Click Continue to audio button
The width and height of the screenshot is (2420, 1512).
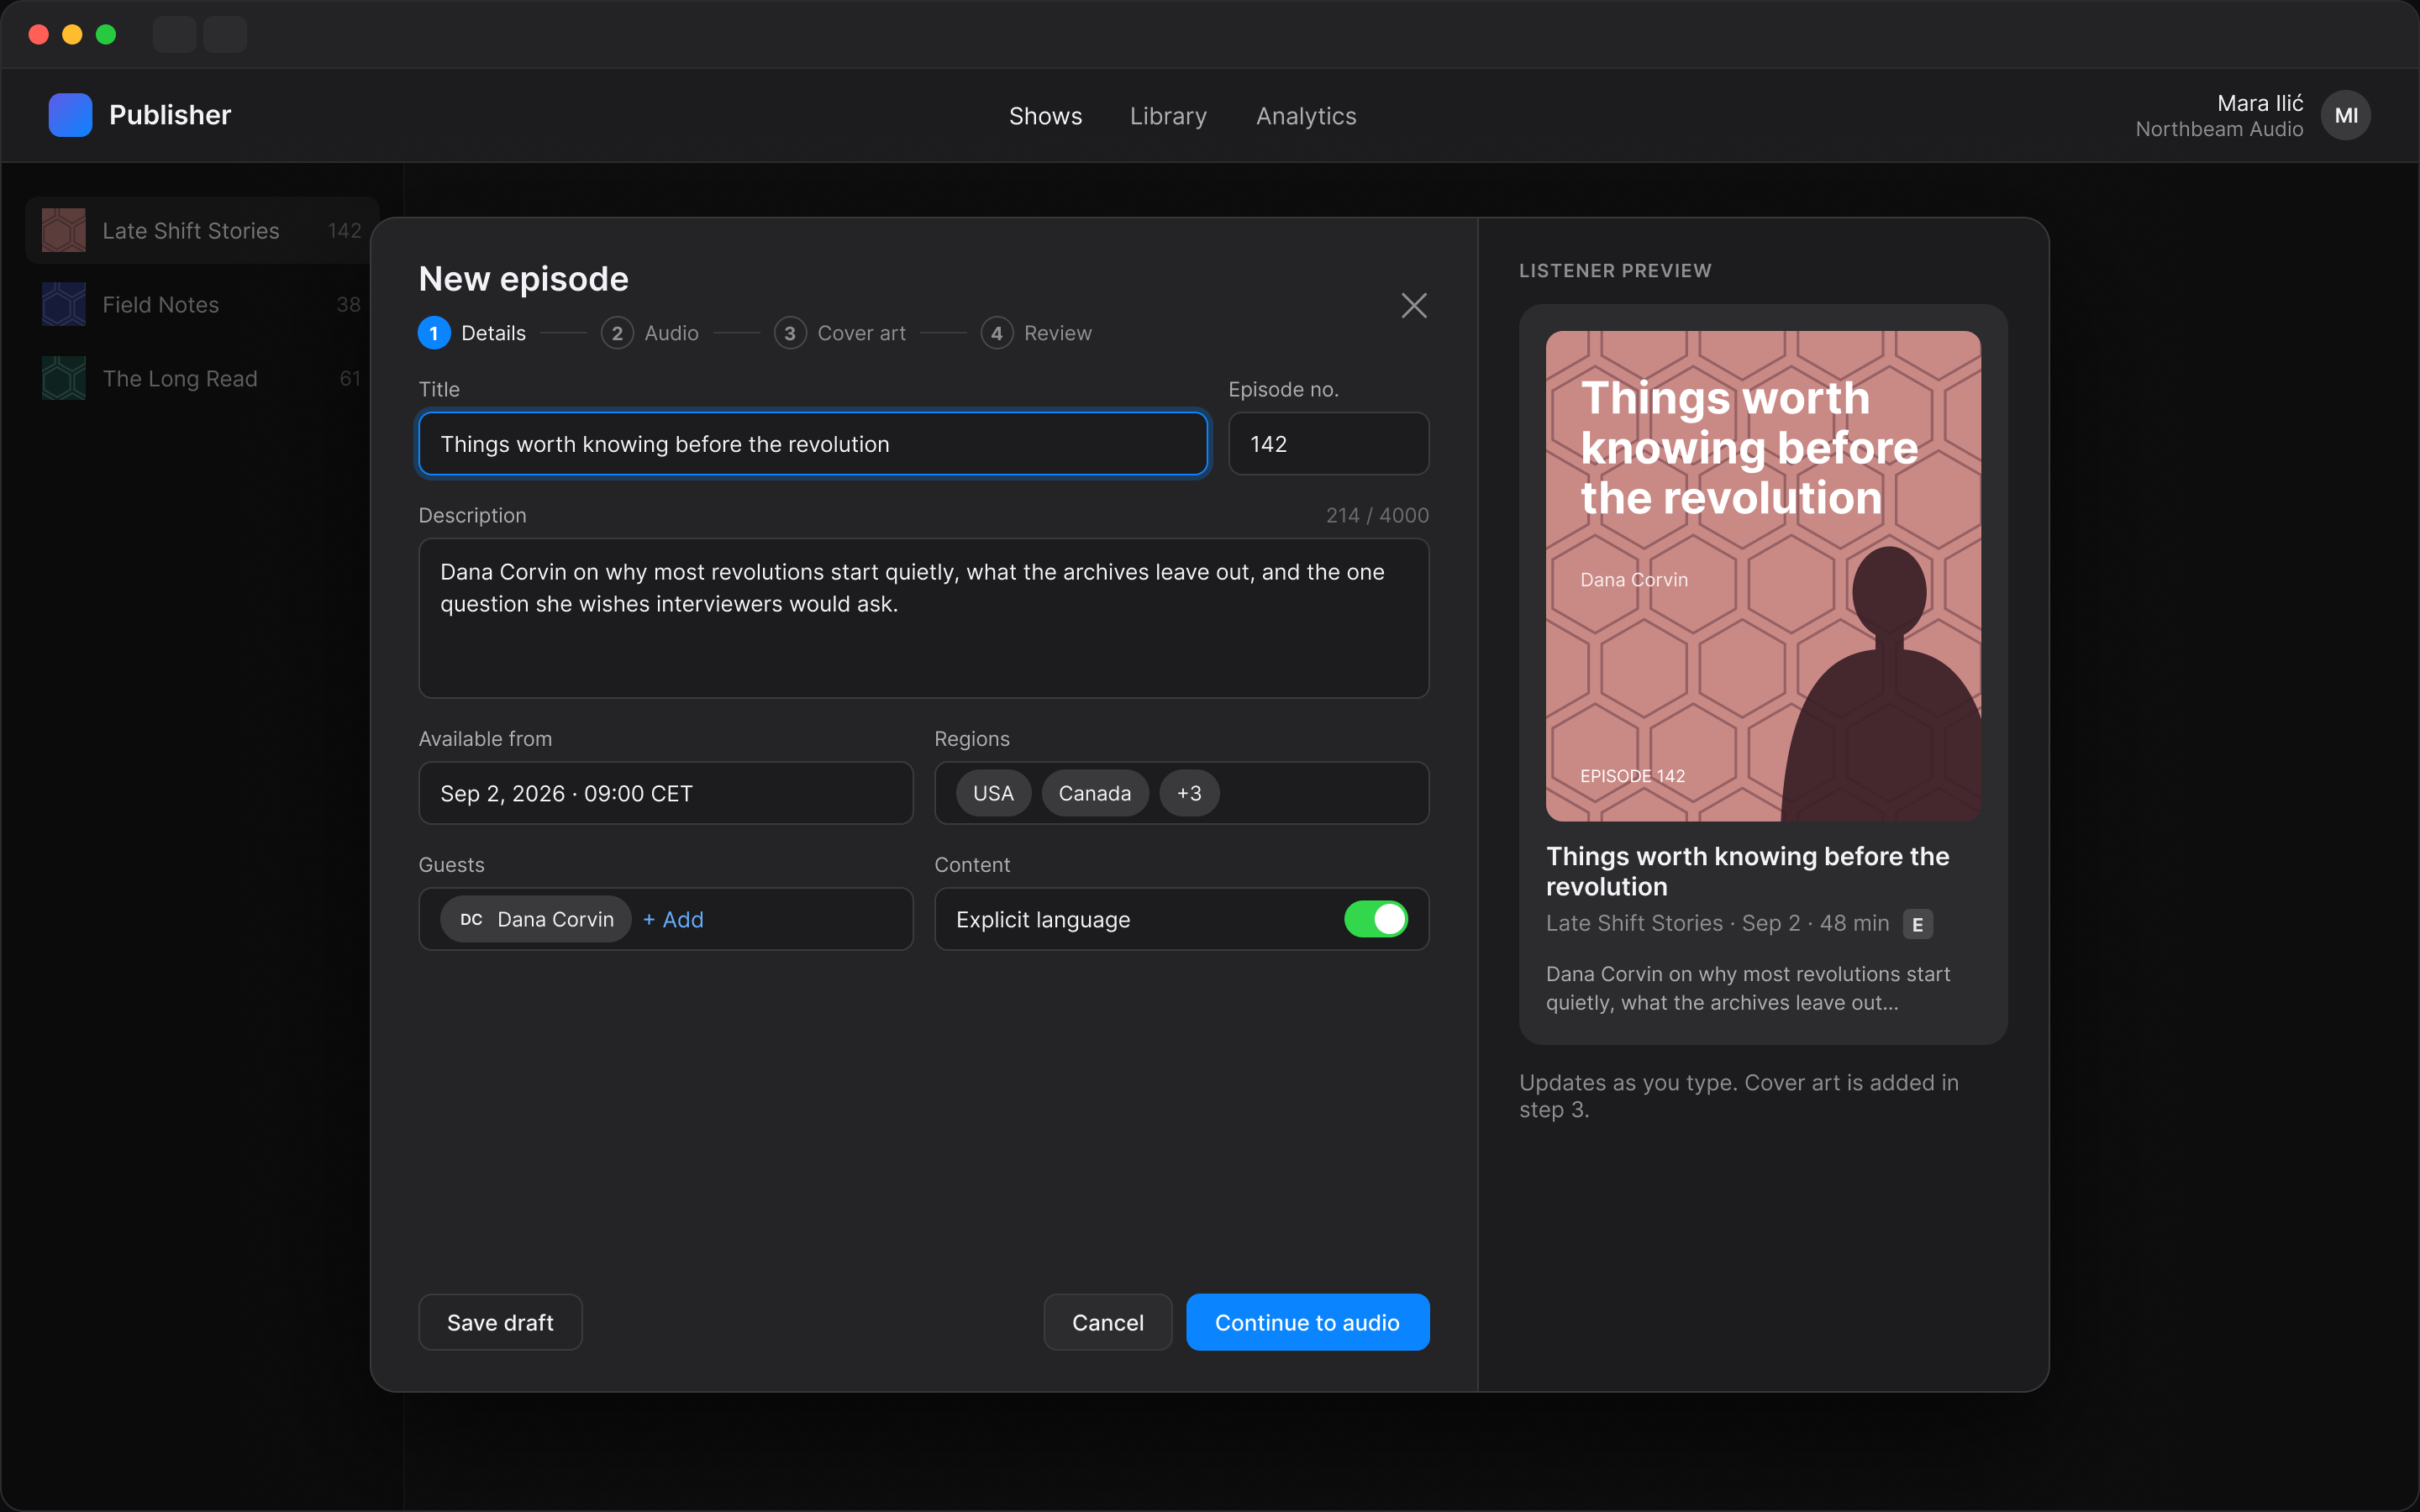(x=1307, y=1322)
